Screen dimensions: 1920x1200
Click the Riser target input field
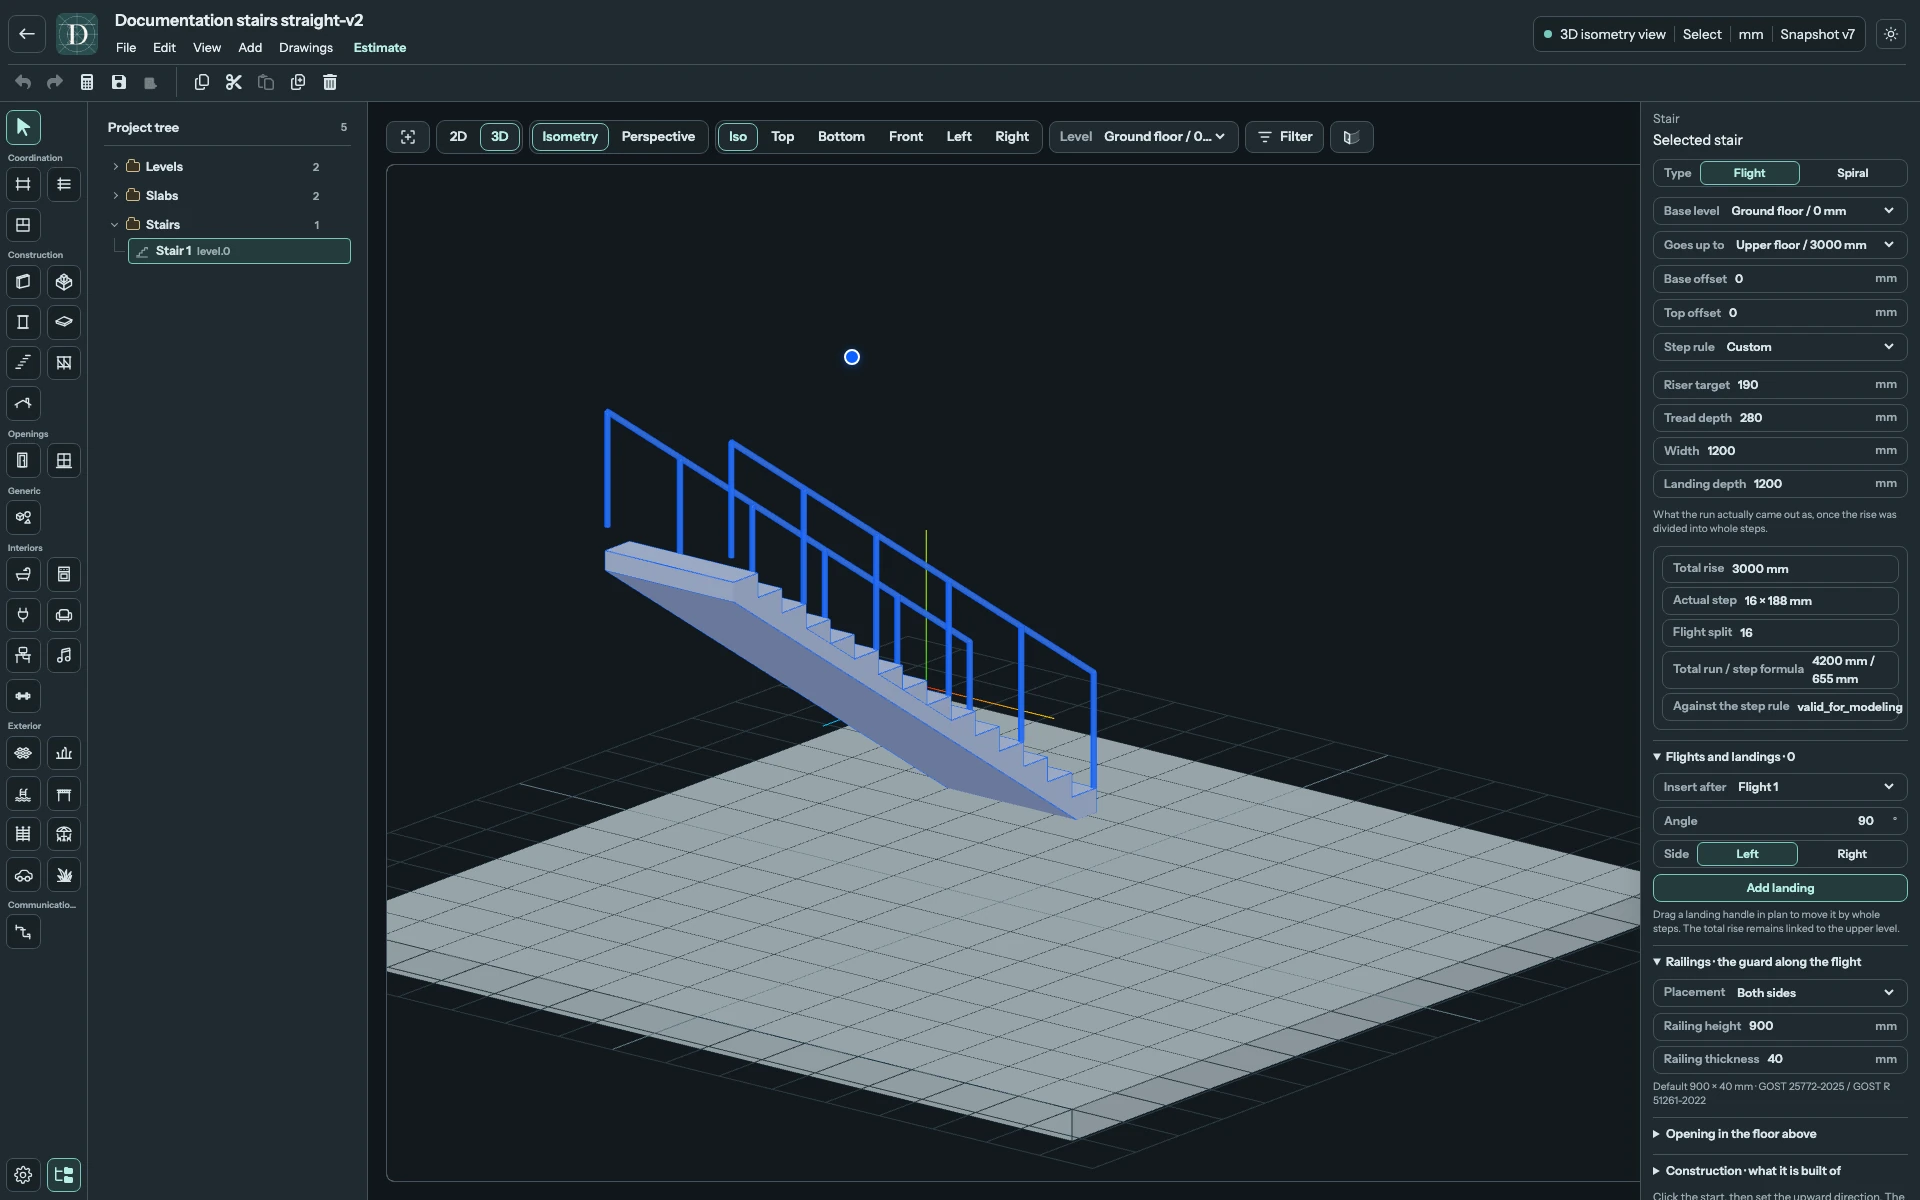coord(1780,385)
